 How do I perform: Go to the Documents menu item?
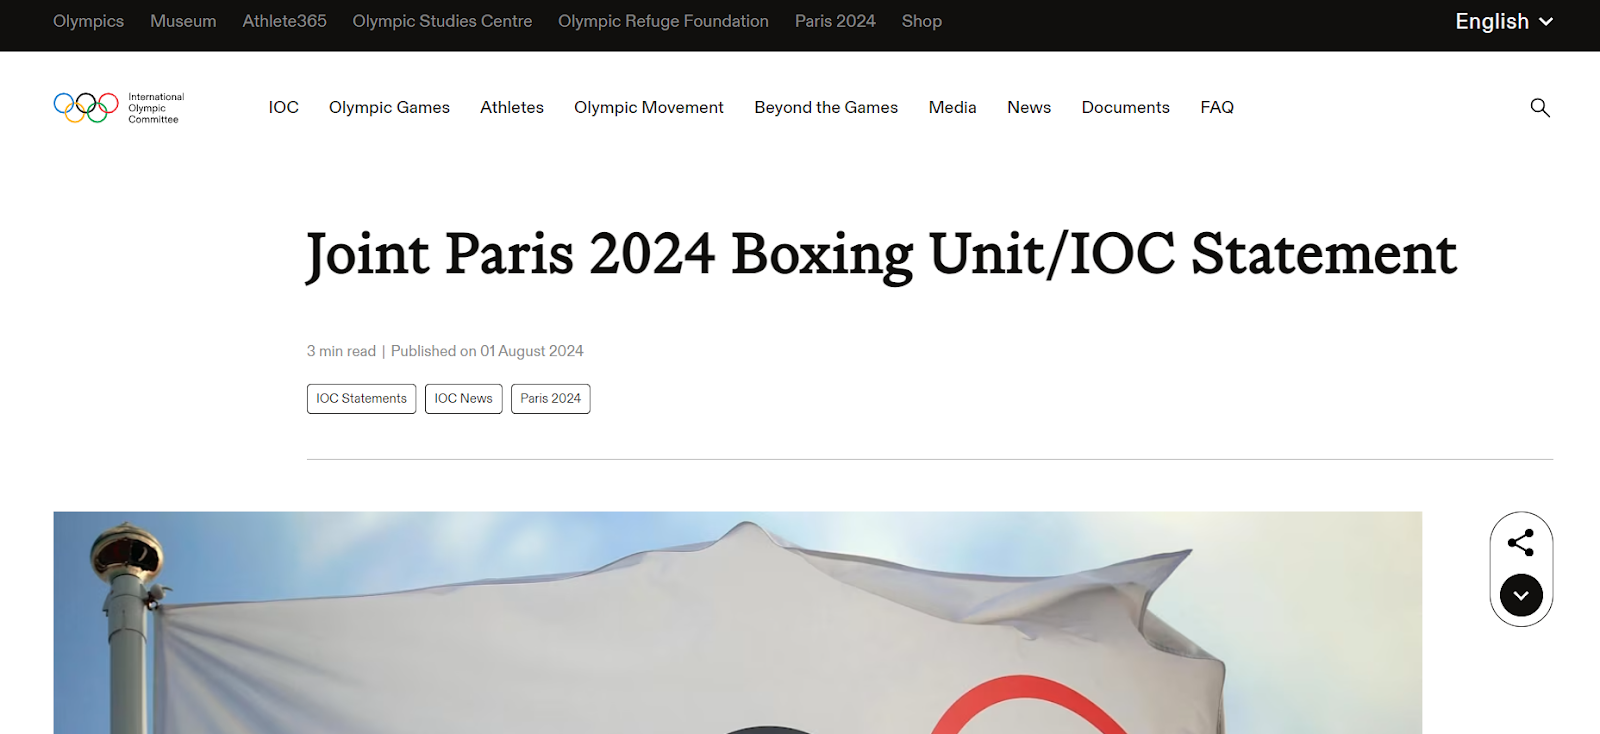(1125, 107)
